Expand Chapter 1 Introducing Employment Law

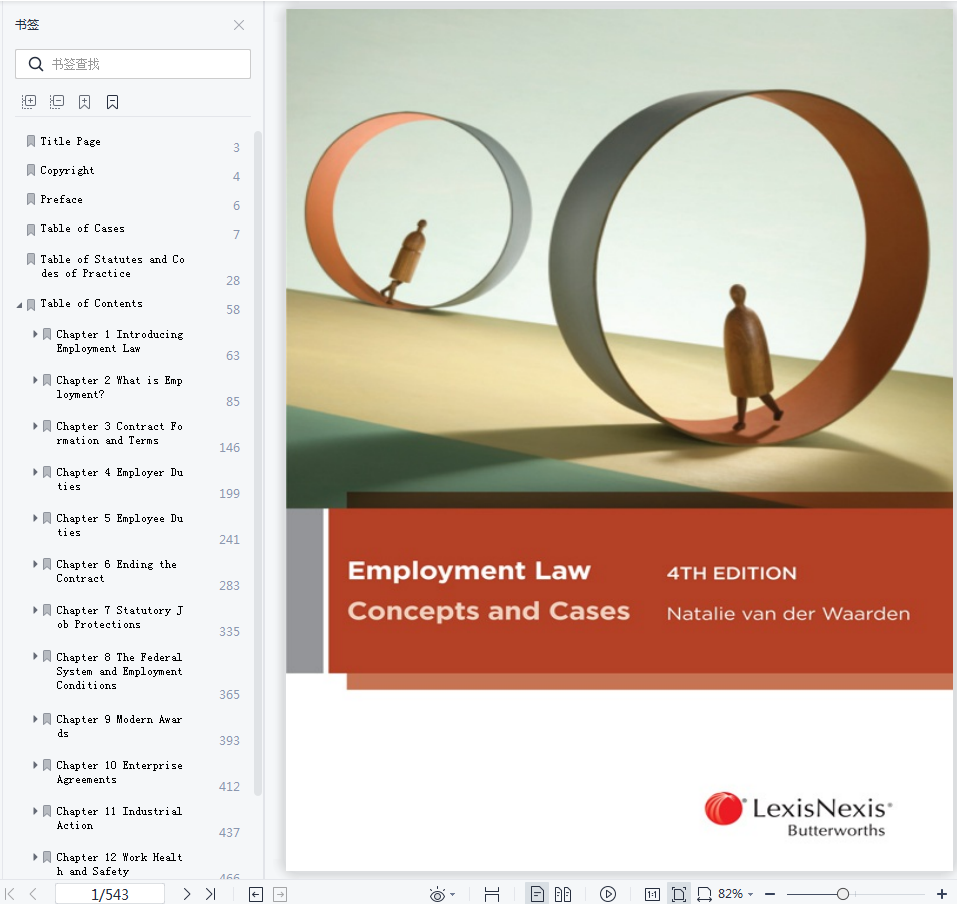[35, 334]
